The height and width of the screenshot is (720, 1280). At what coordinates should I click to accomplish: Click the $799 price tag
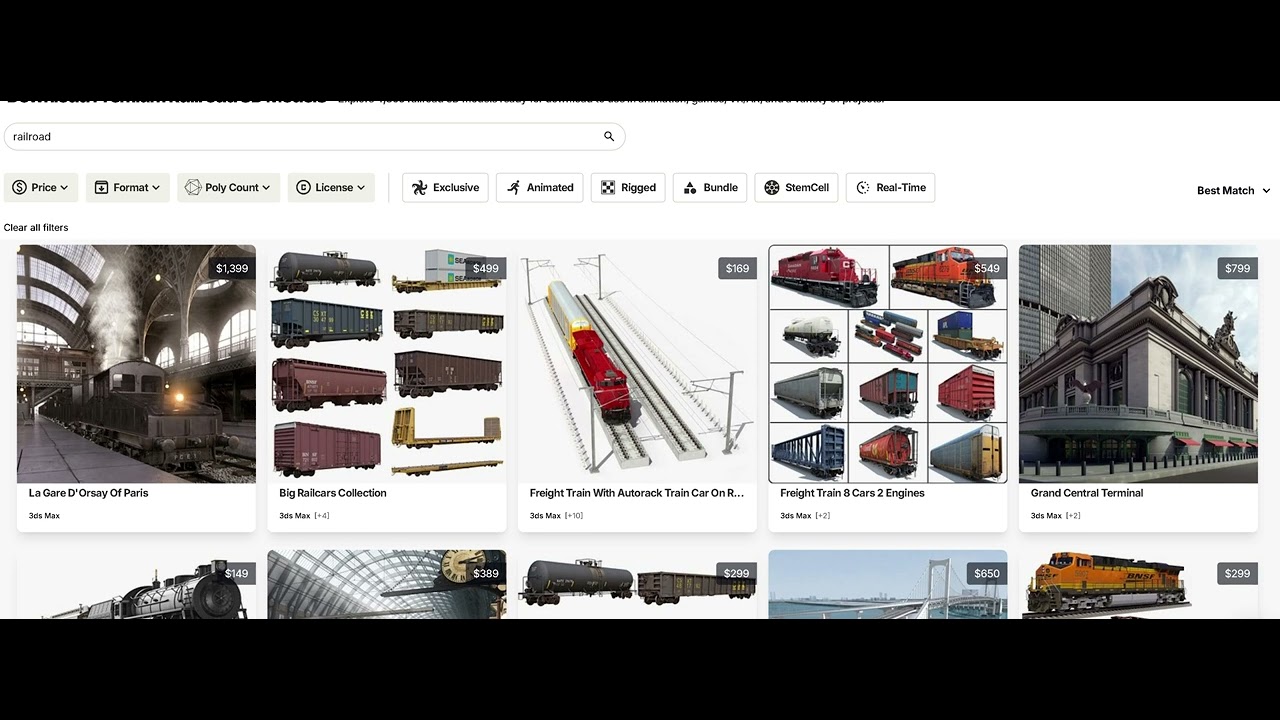[x=1238, y=268]
